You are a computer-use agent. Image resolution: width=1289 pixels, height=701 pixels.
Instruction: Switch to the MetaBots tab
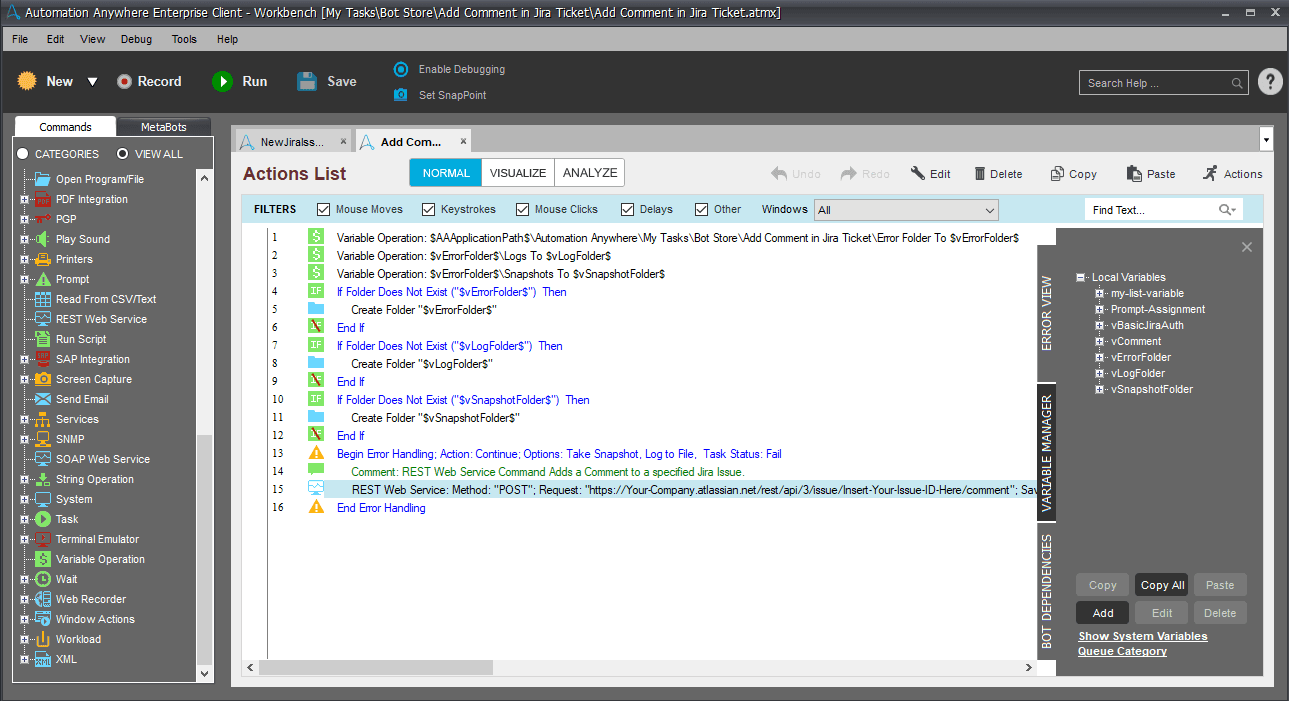pyautogui.click(x=164, y=127)
